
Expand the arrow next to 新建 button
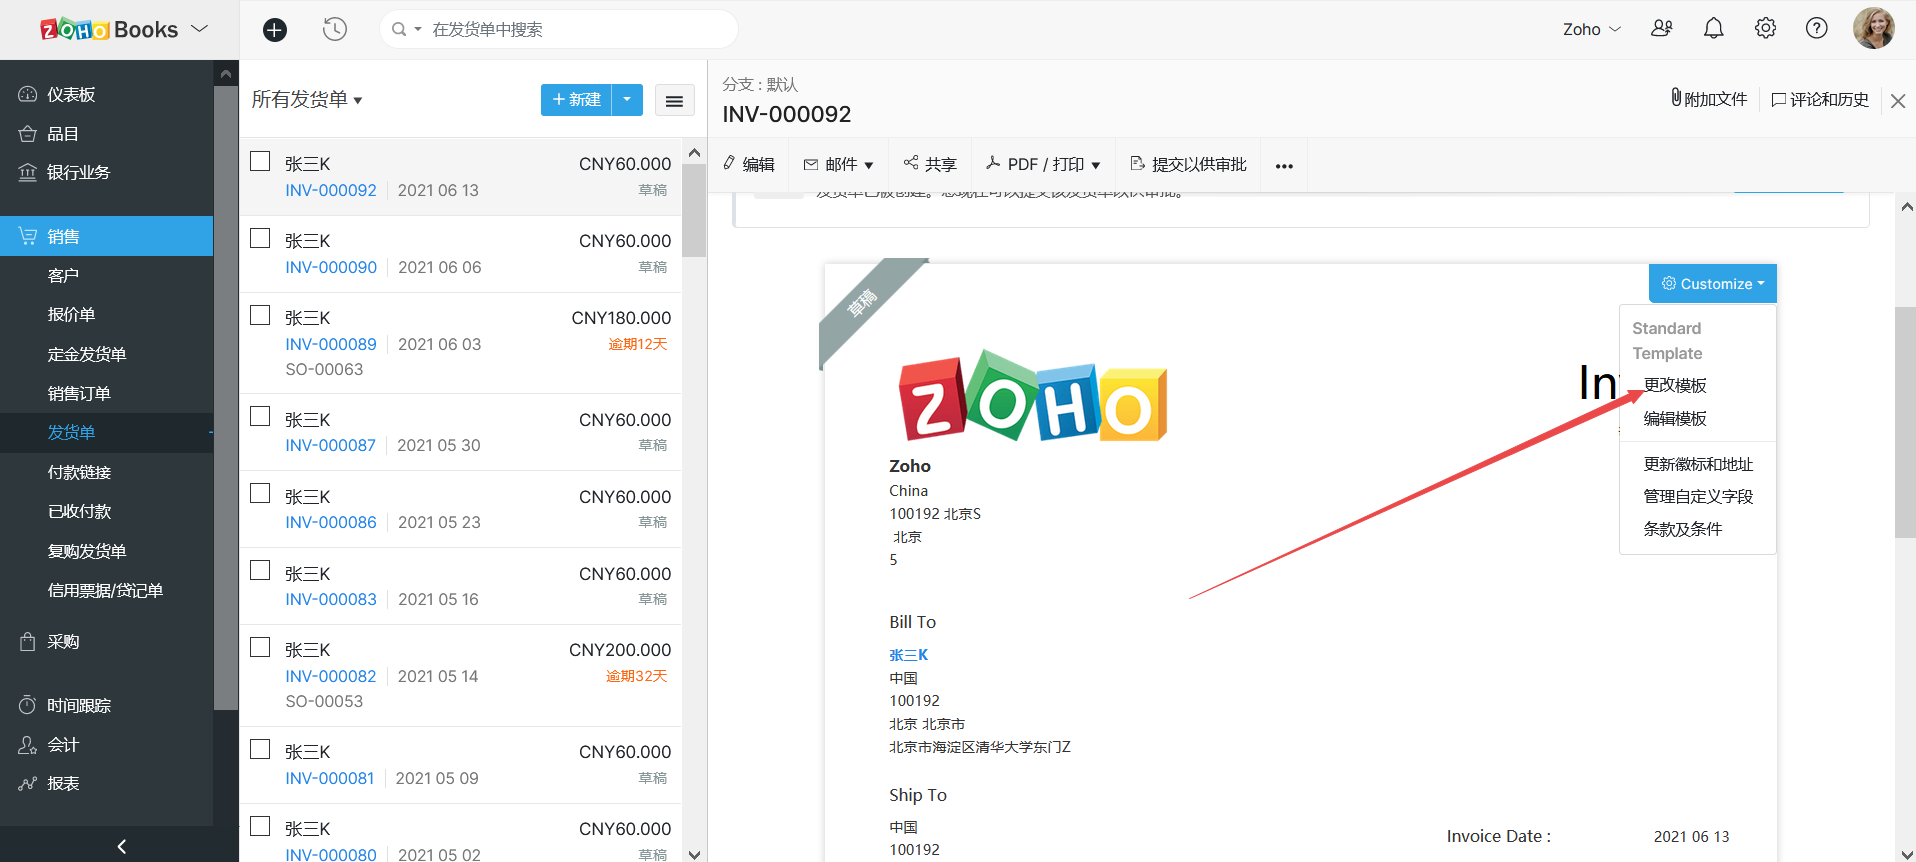click(627, 100)
